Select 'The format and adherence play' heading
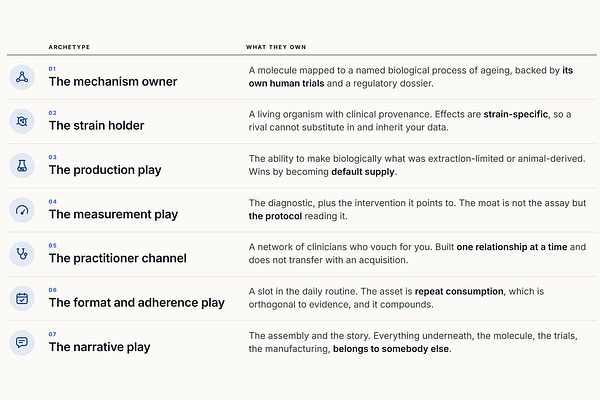 click(x=137, y=303)
